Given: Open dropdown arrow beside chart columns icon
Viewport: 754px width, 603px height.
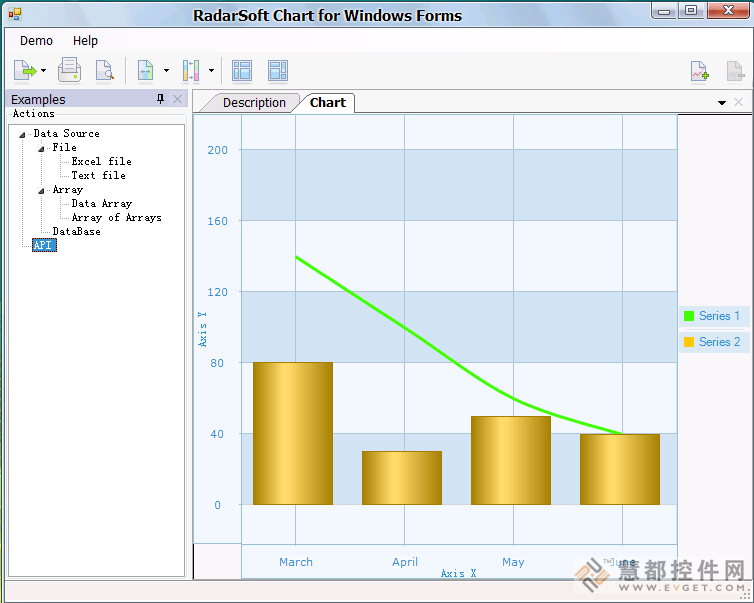Looking at the screenshot, I should click(211, 71).
